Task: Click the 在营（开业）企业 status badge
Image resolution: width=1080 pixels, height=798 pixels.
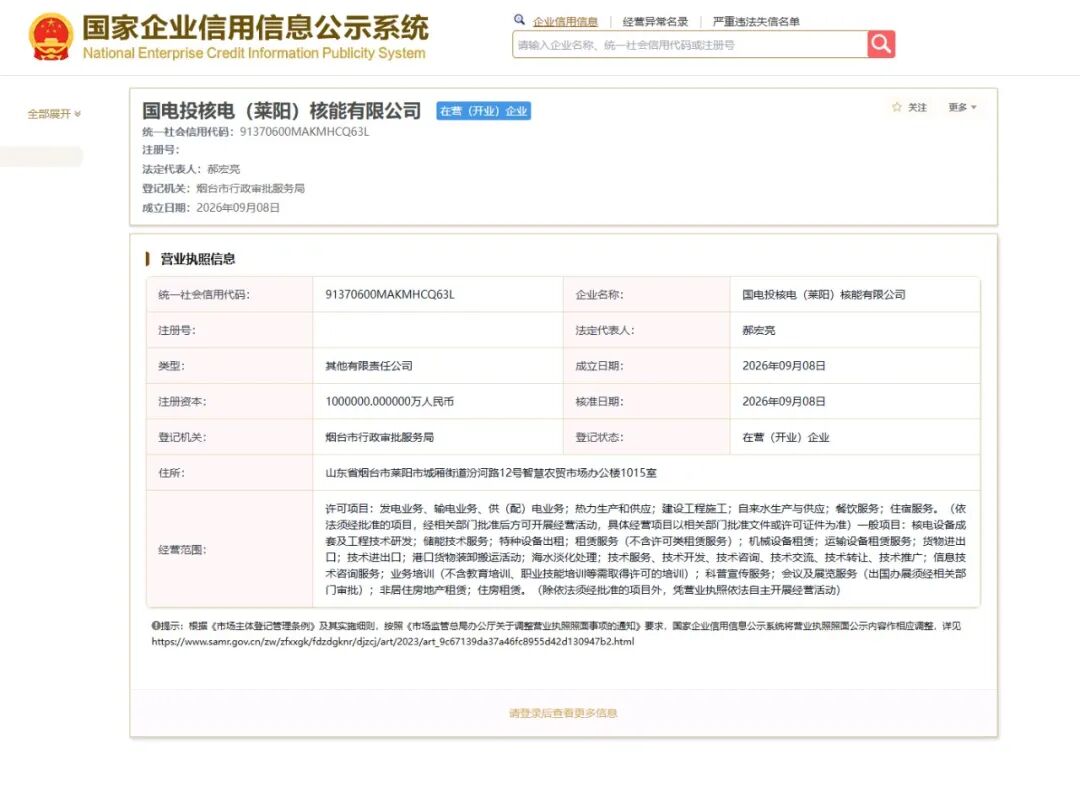Action: (484, 111)
